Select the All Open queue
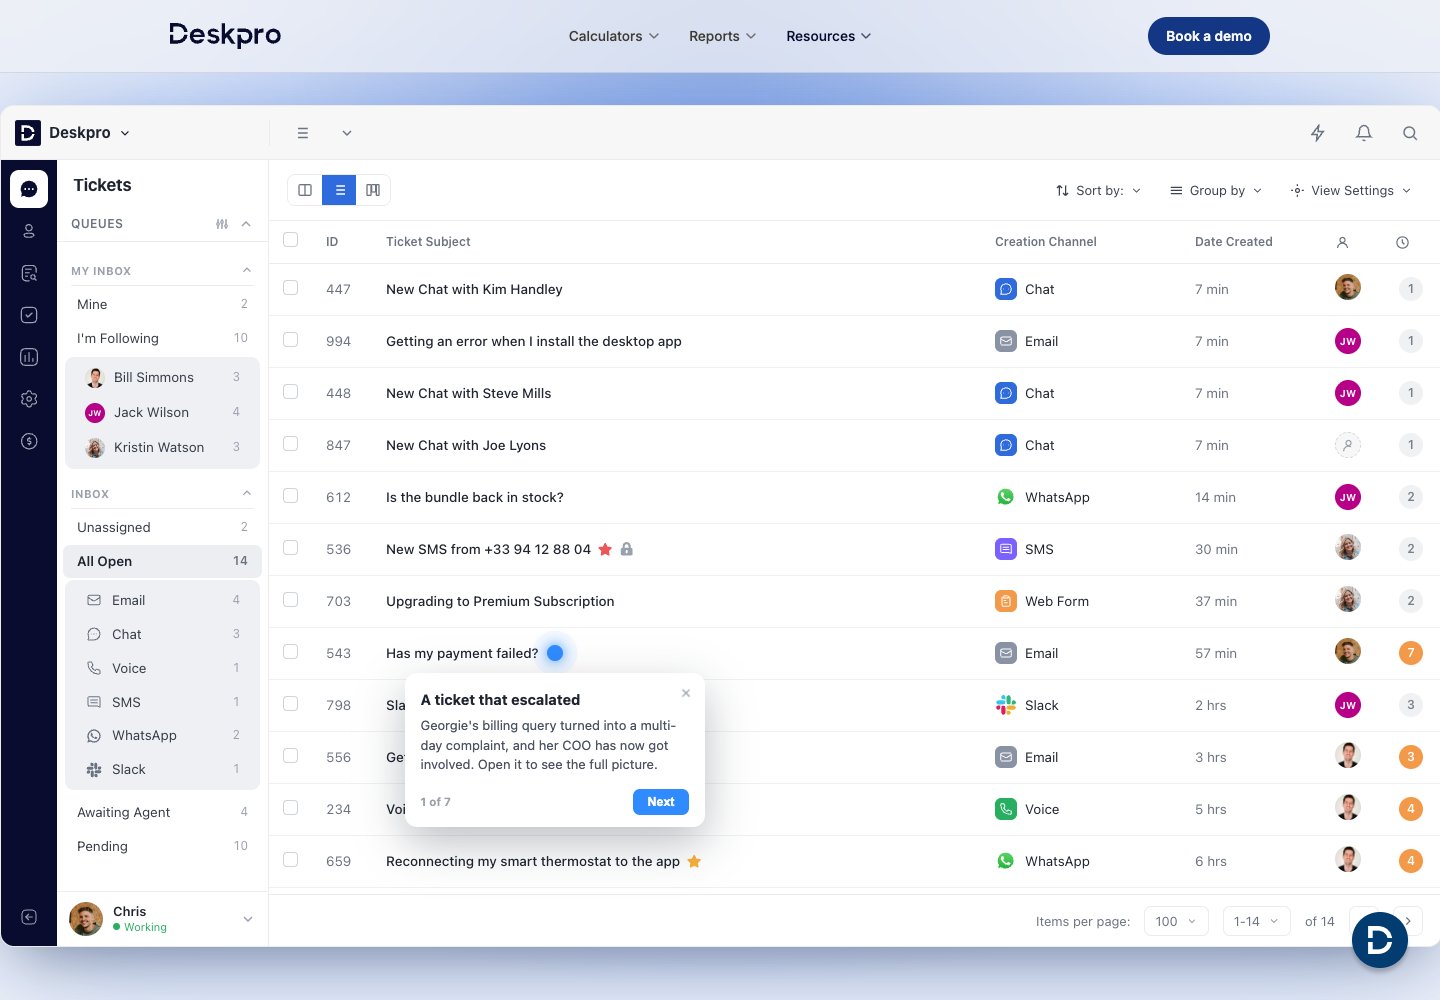This screenshot has width=1440, height=1000. click(x=162, y=561)
